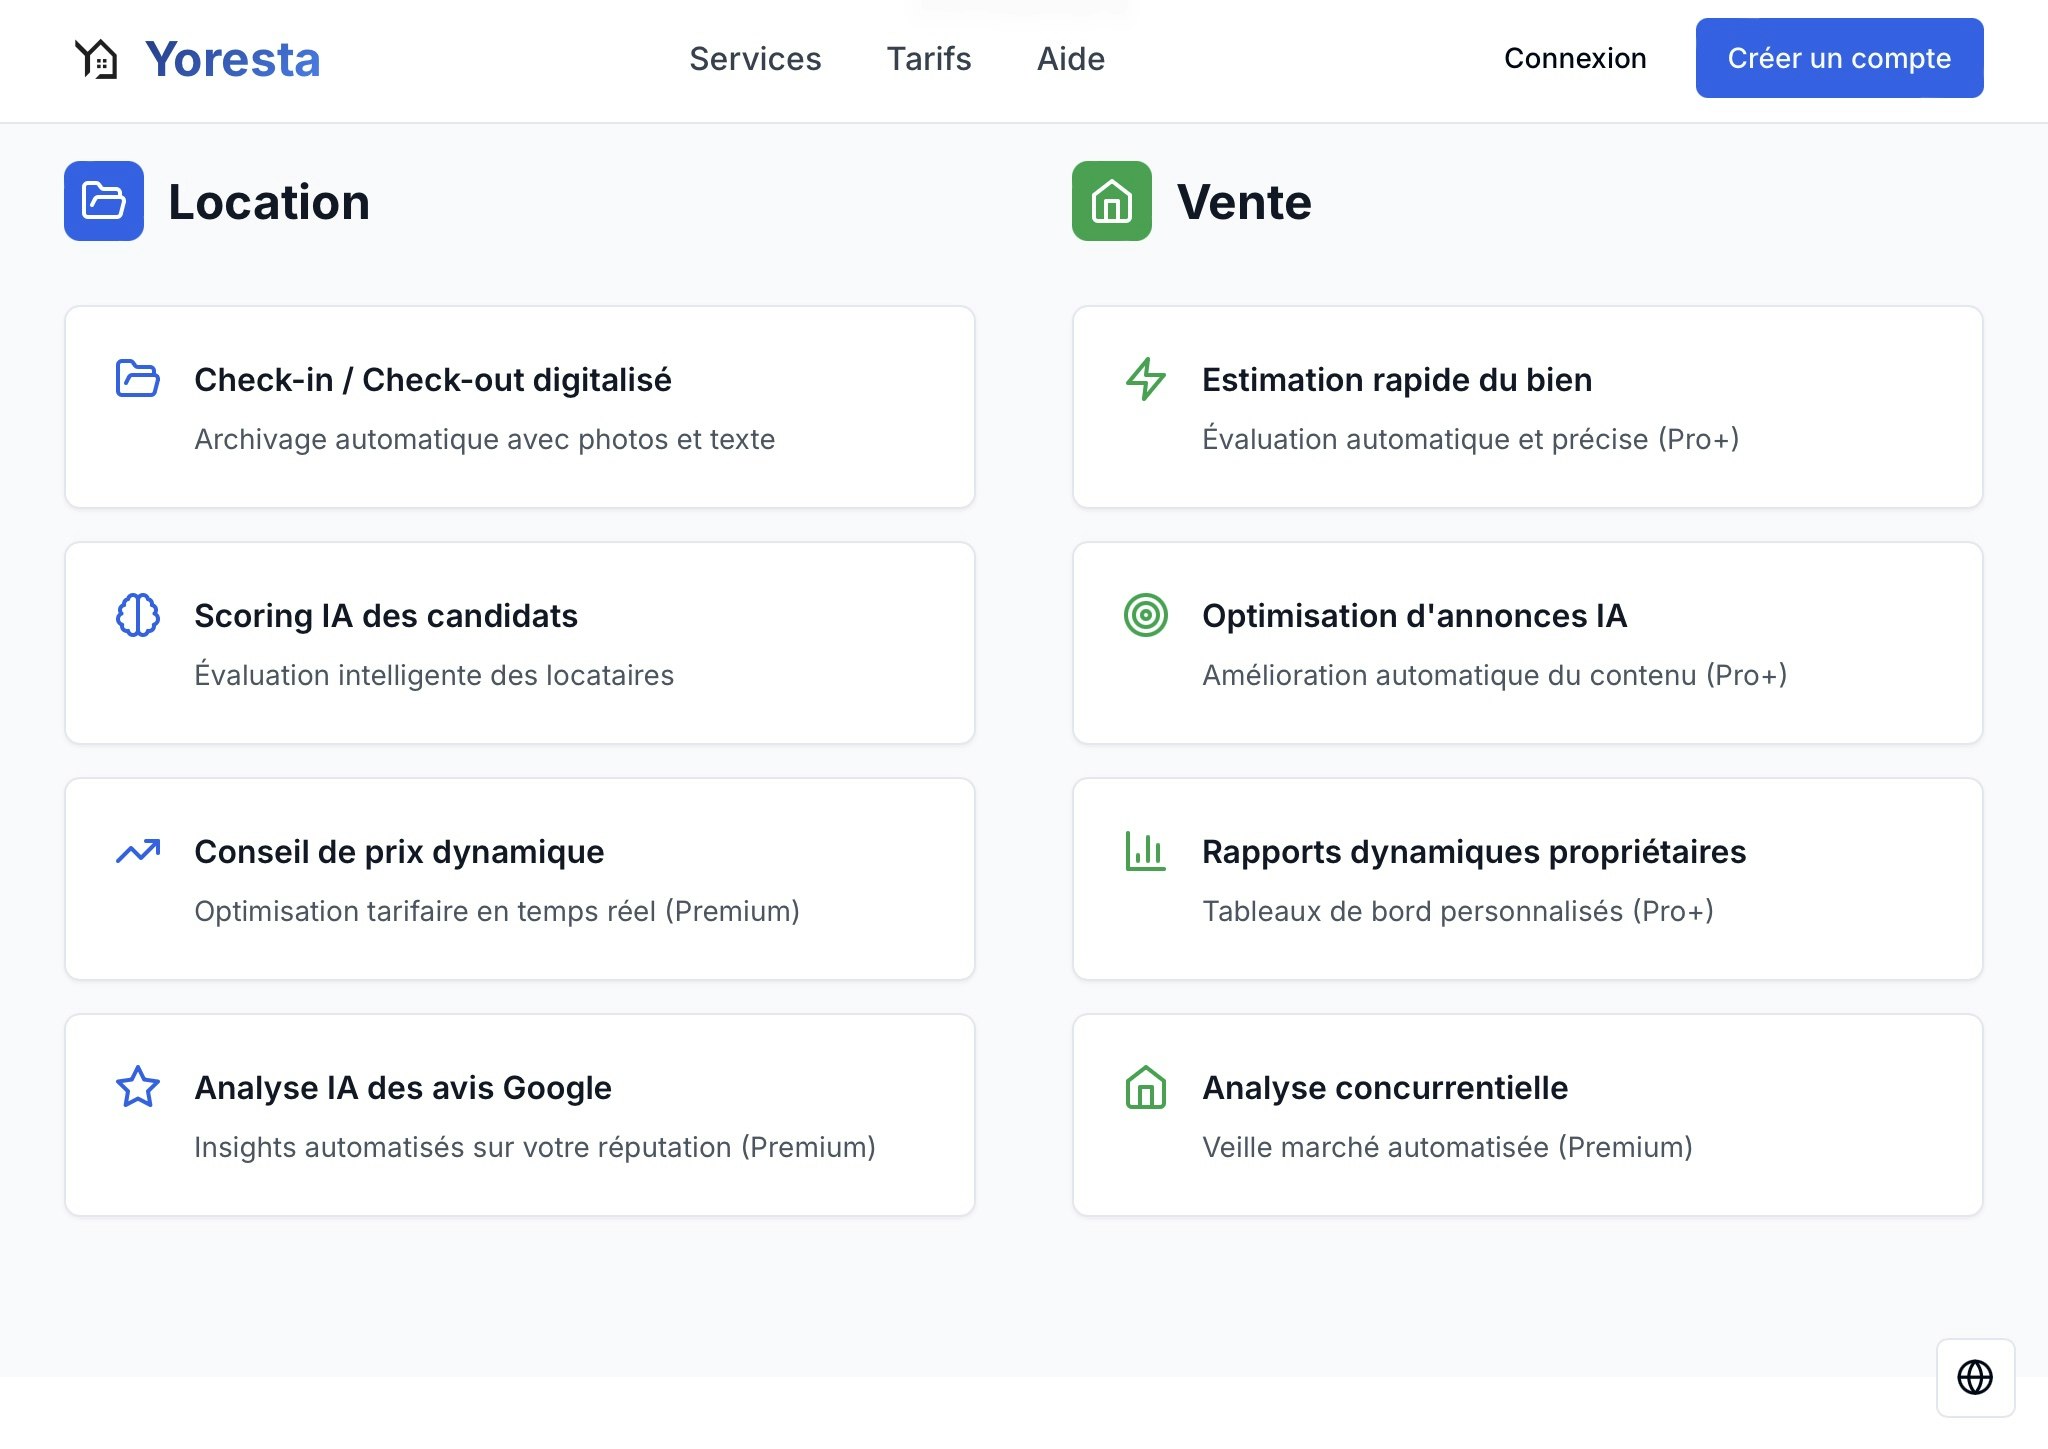Click the star icon on Analyse IA des avis Google
The width and height of the screenshot is (2048, 1449).
pos(137,1088)
